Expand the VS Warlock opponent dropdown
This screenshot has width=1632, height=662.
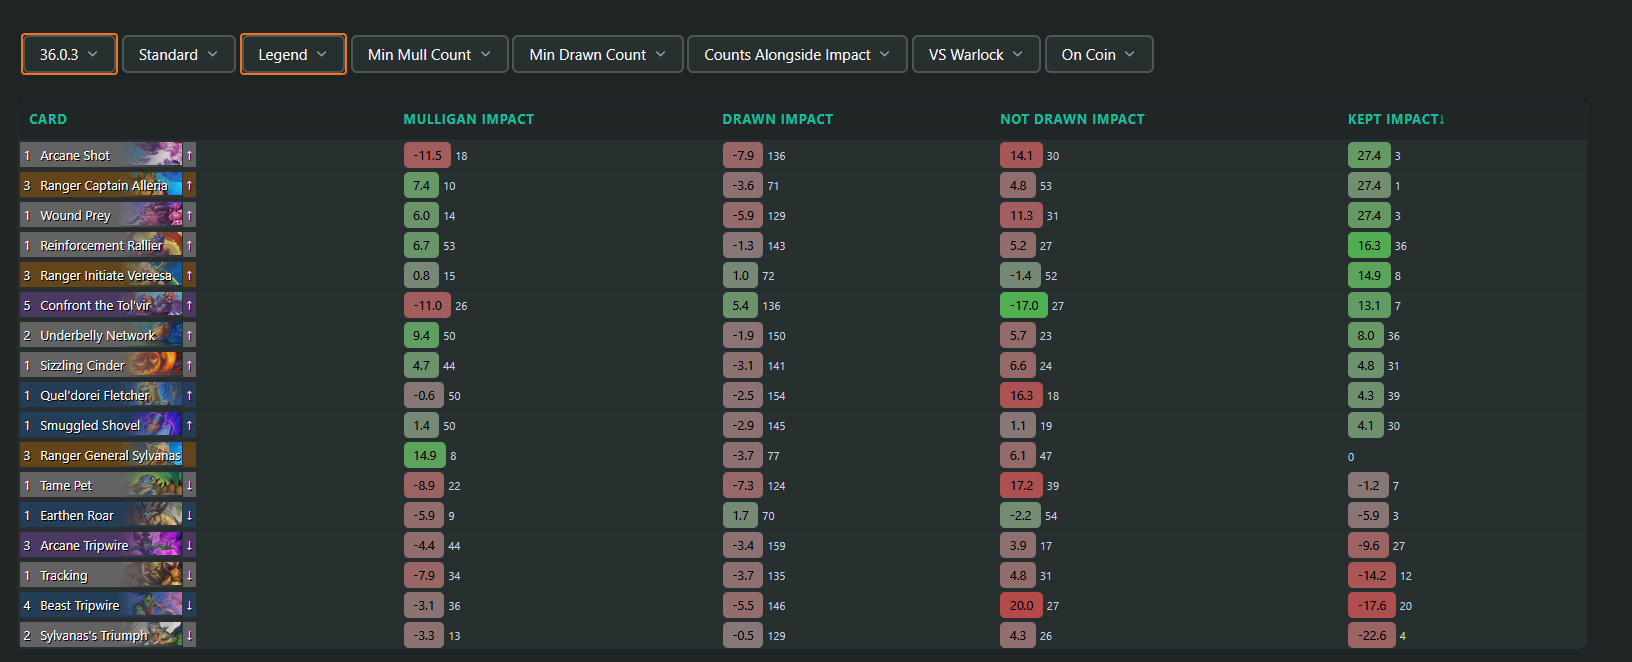point(976,54)
